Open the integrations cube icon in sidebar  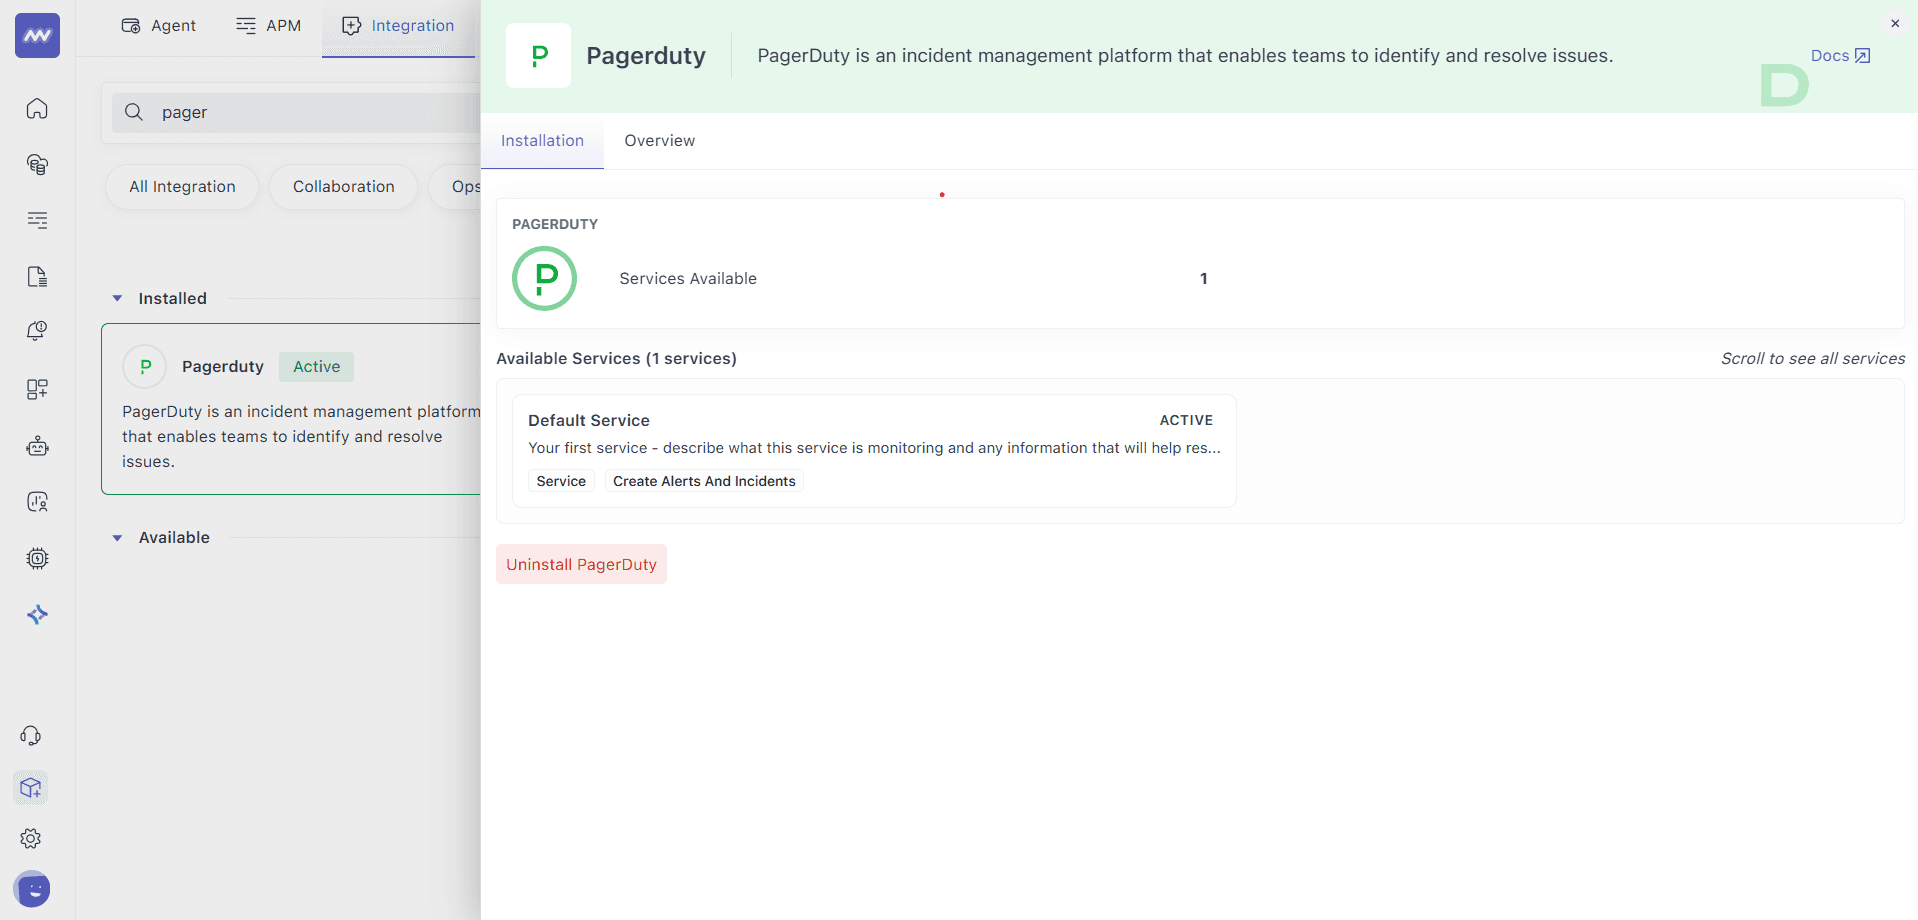pyautogui.click(x=31, y=788)
